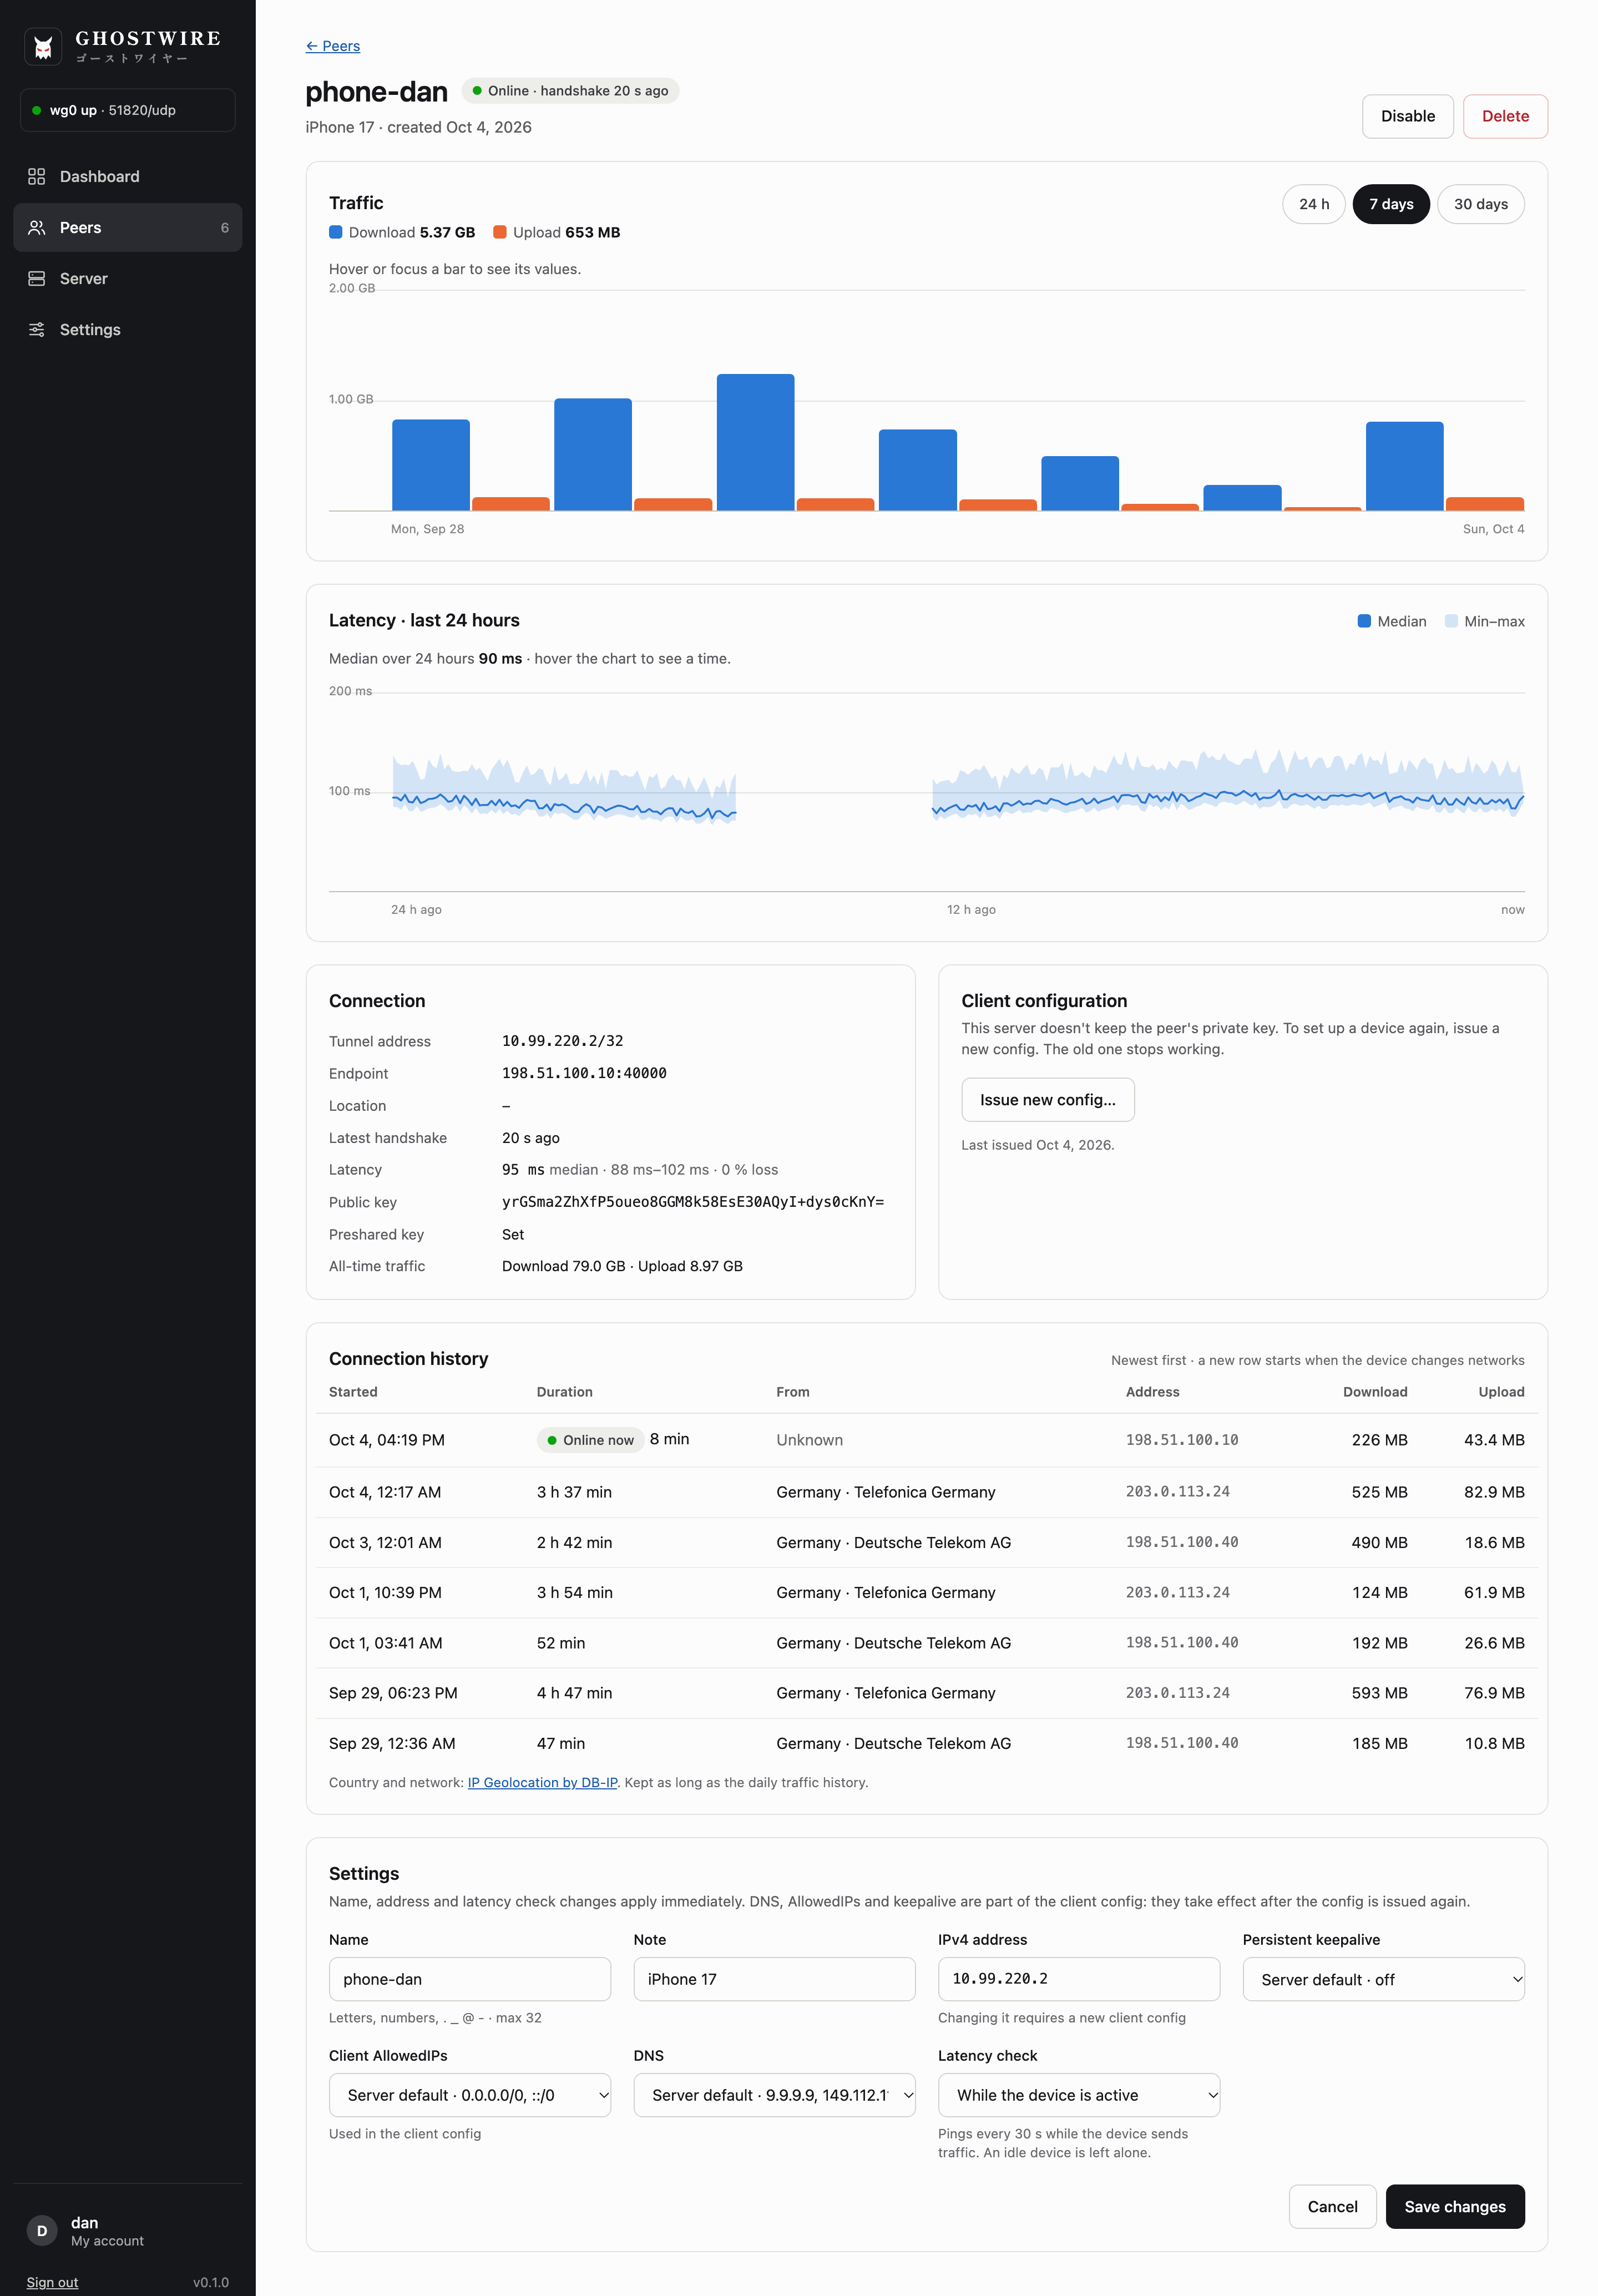This screenshot has height=2296, width=1598.
Task: Click the Sep 29, 06:23 PM history row
Action: [x=926, y=1693]
